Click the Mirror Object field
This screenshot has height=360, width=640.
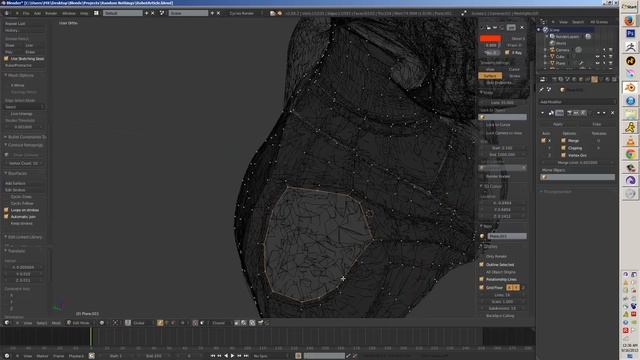pos(578,177)
